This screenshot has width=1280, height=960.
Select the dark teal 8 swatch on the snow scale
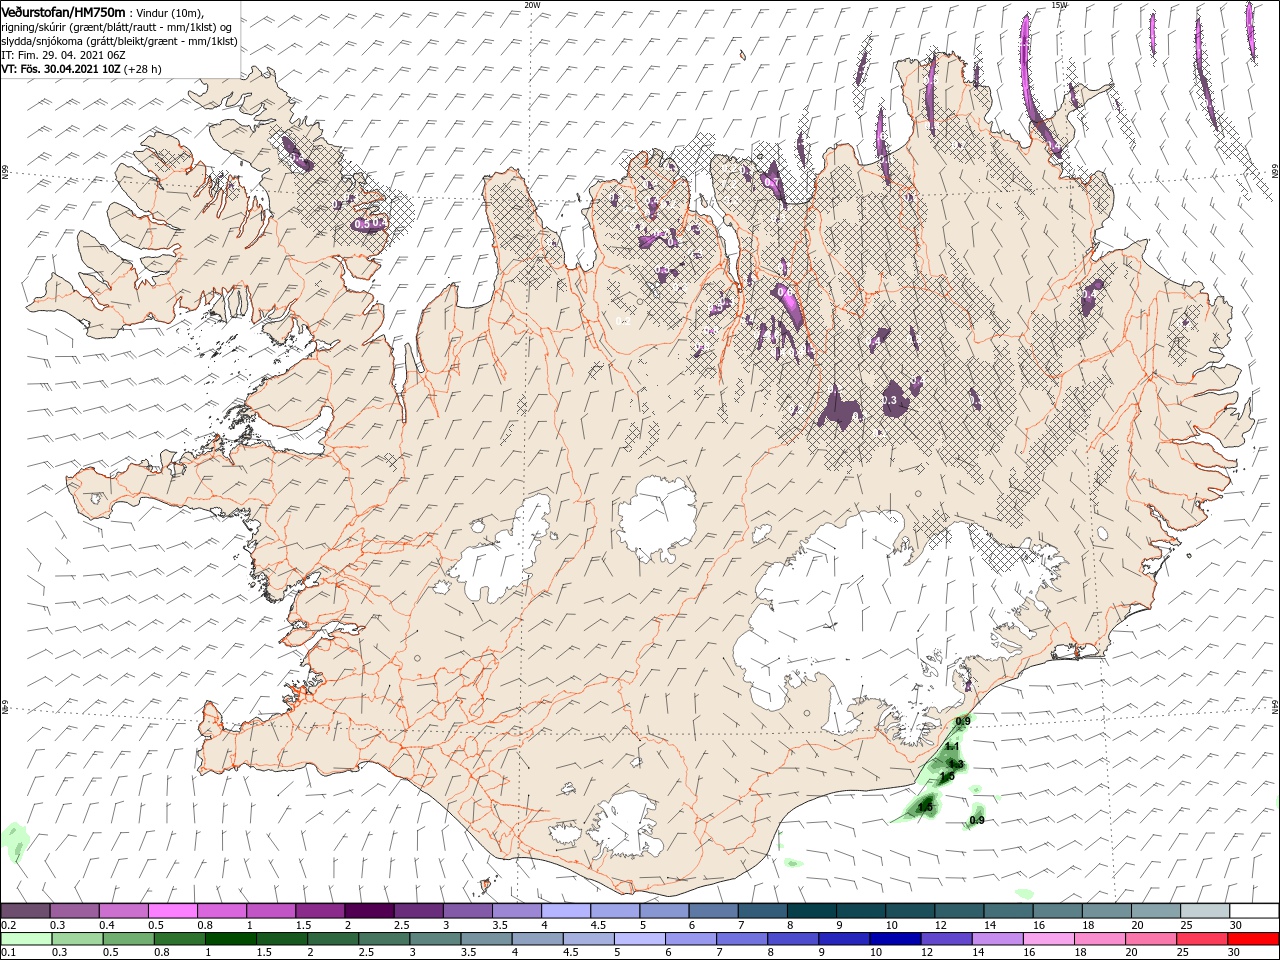812,910
